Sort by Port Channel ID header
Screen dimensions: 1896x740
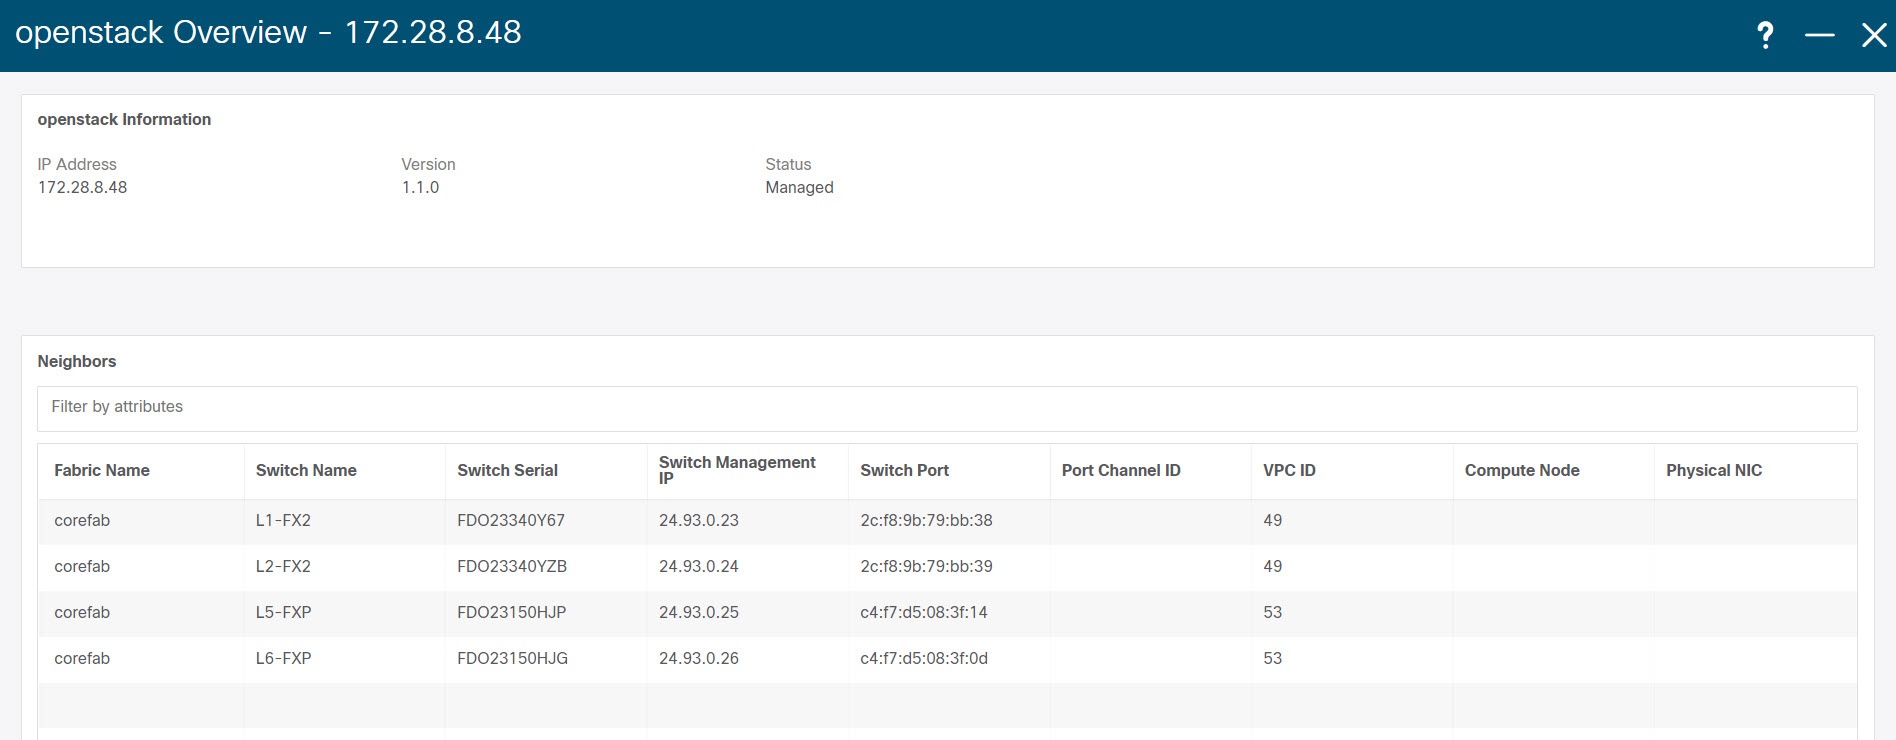coord(1121,471)
